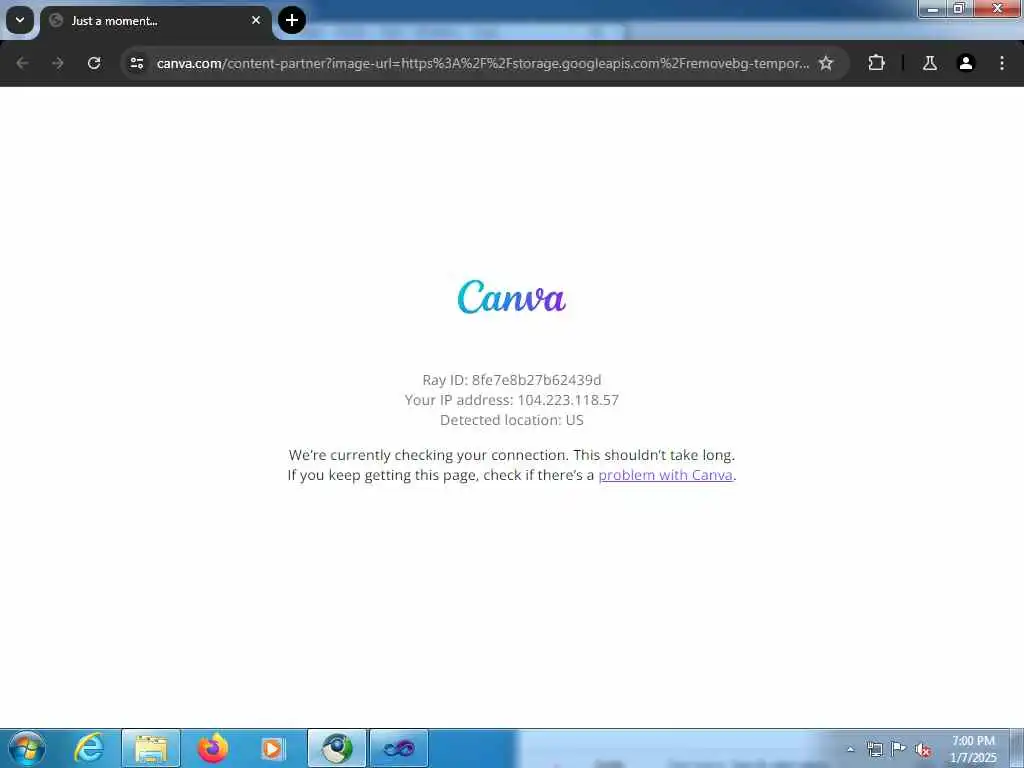
Task: Open the Extensions puzzle icon
Action: (x=876, y=63)
